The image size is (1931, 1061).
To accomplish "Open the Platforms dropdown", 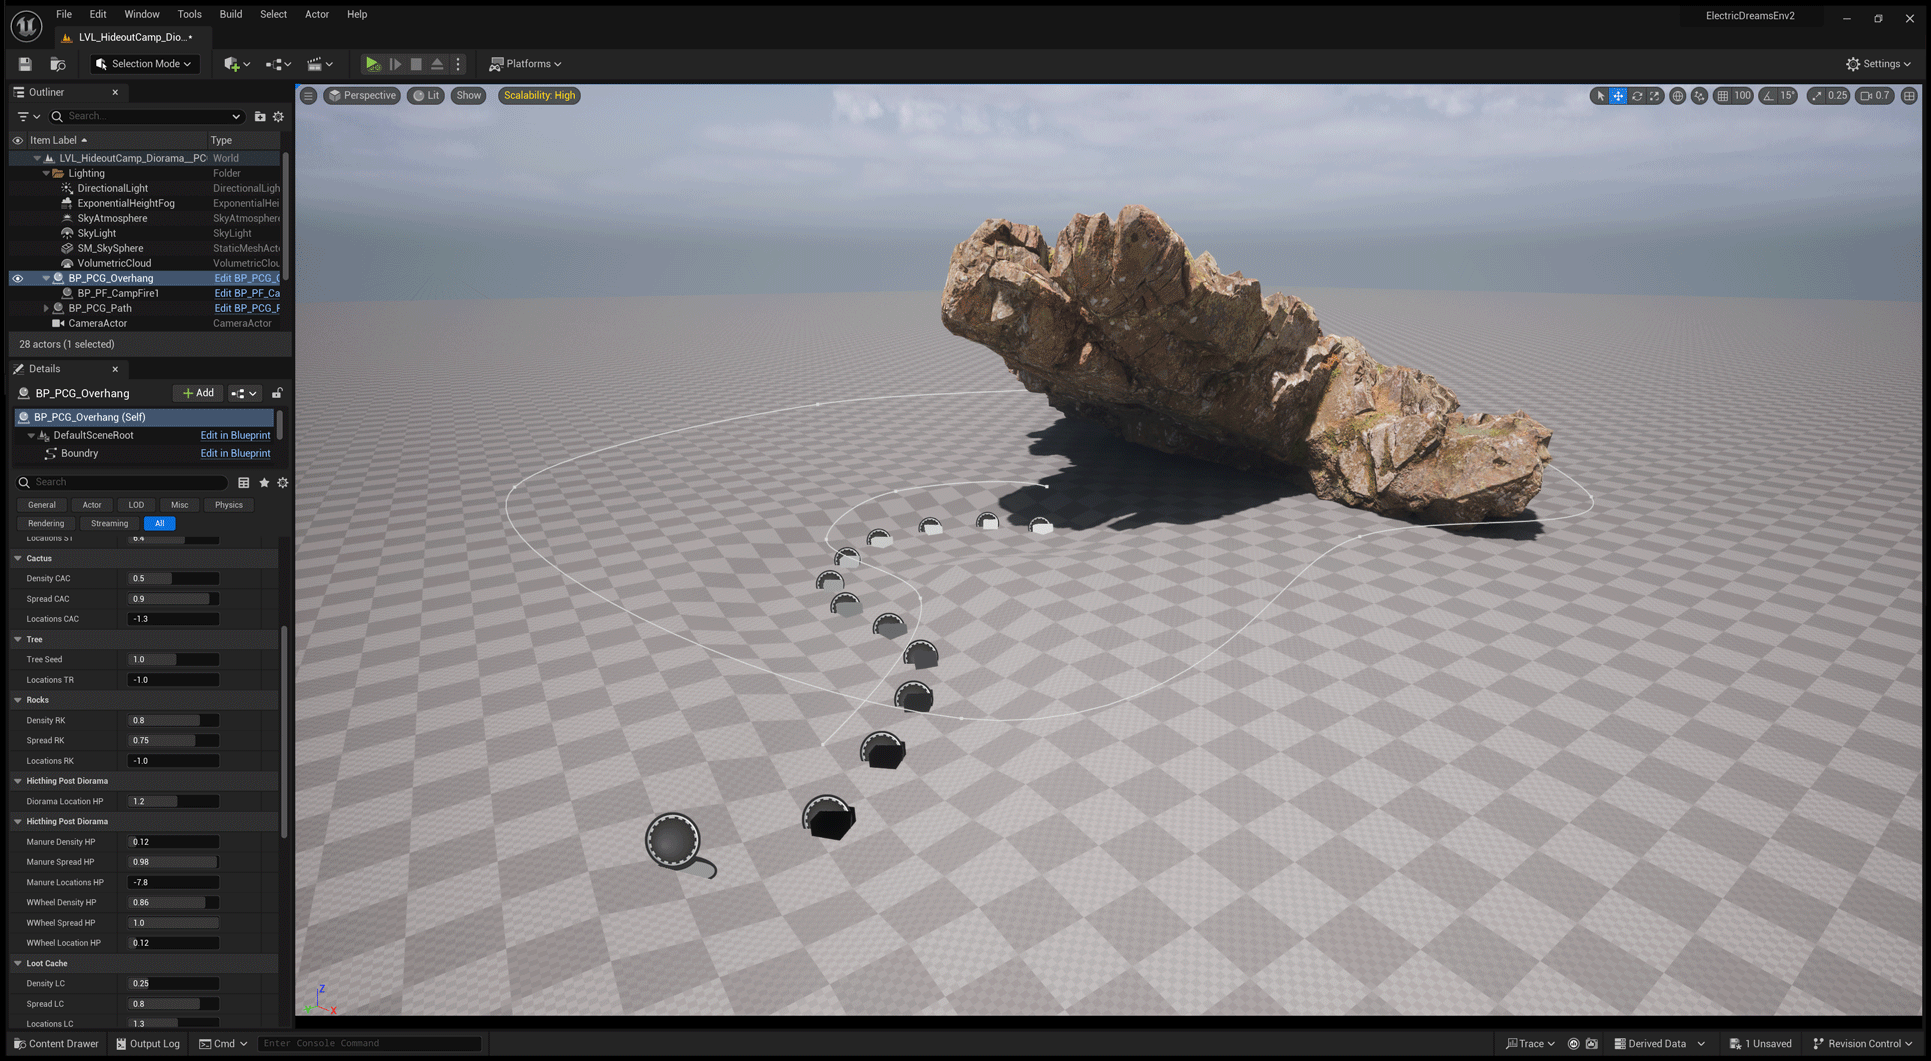I will pos(526,64).
